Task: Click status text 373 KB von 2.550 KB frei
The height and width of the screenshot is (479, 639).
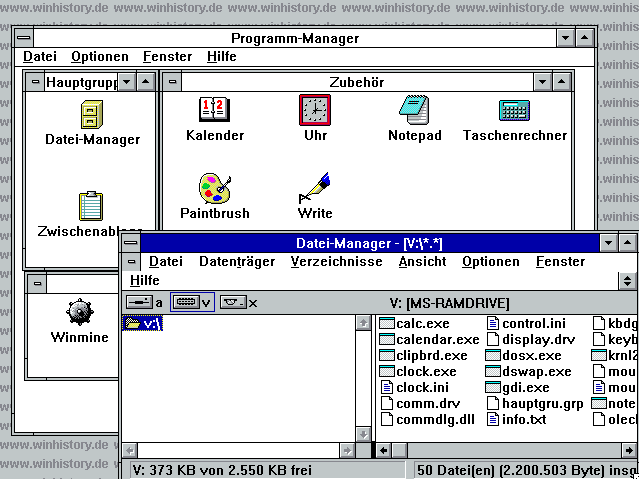Action: click(221, 470)
